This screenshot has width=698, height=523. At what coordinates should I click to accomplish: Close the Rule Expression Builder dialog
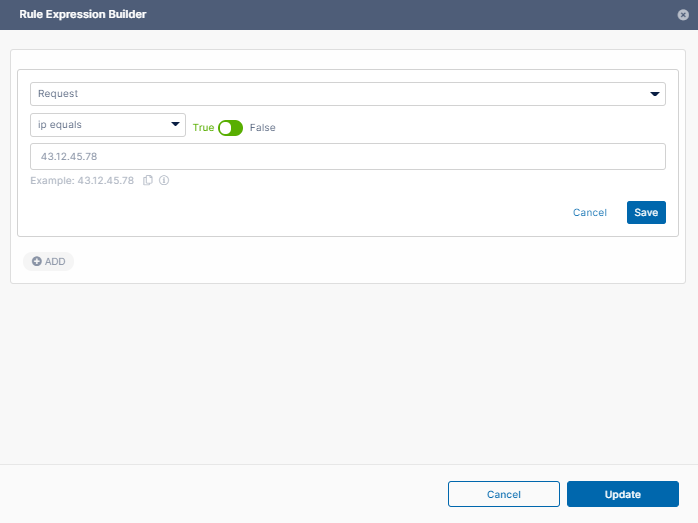[x=683, y=15]
